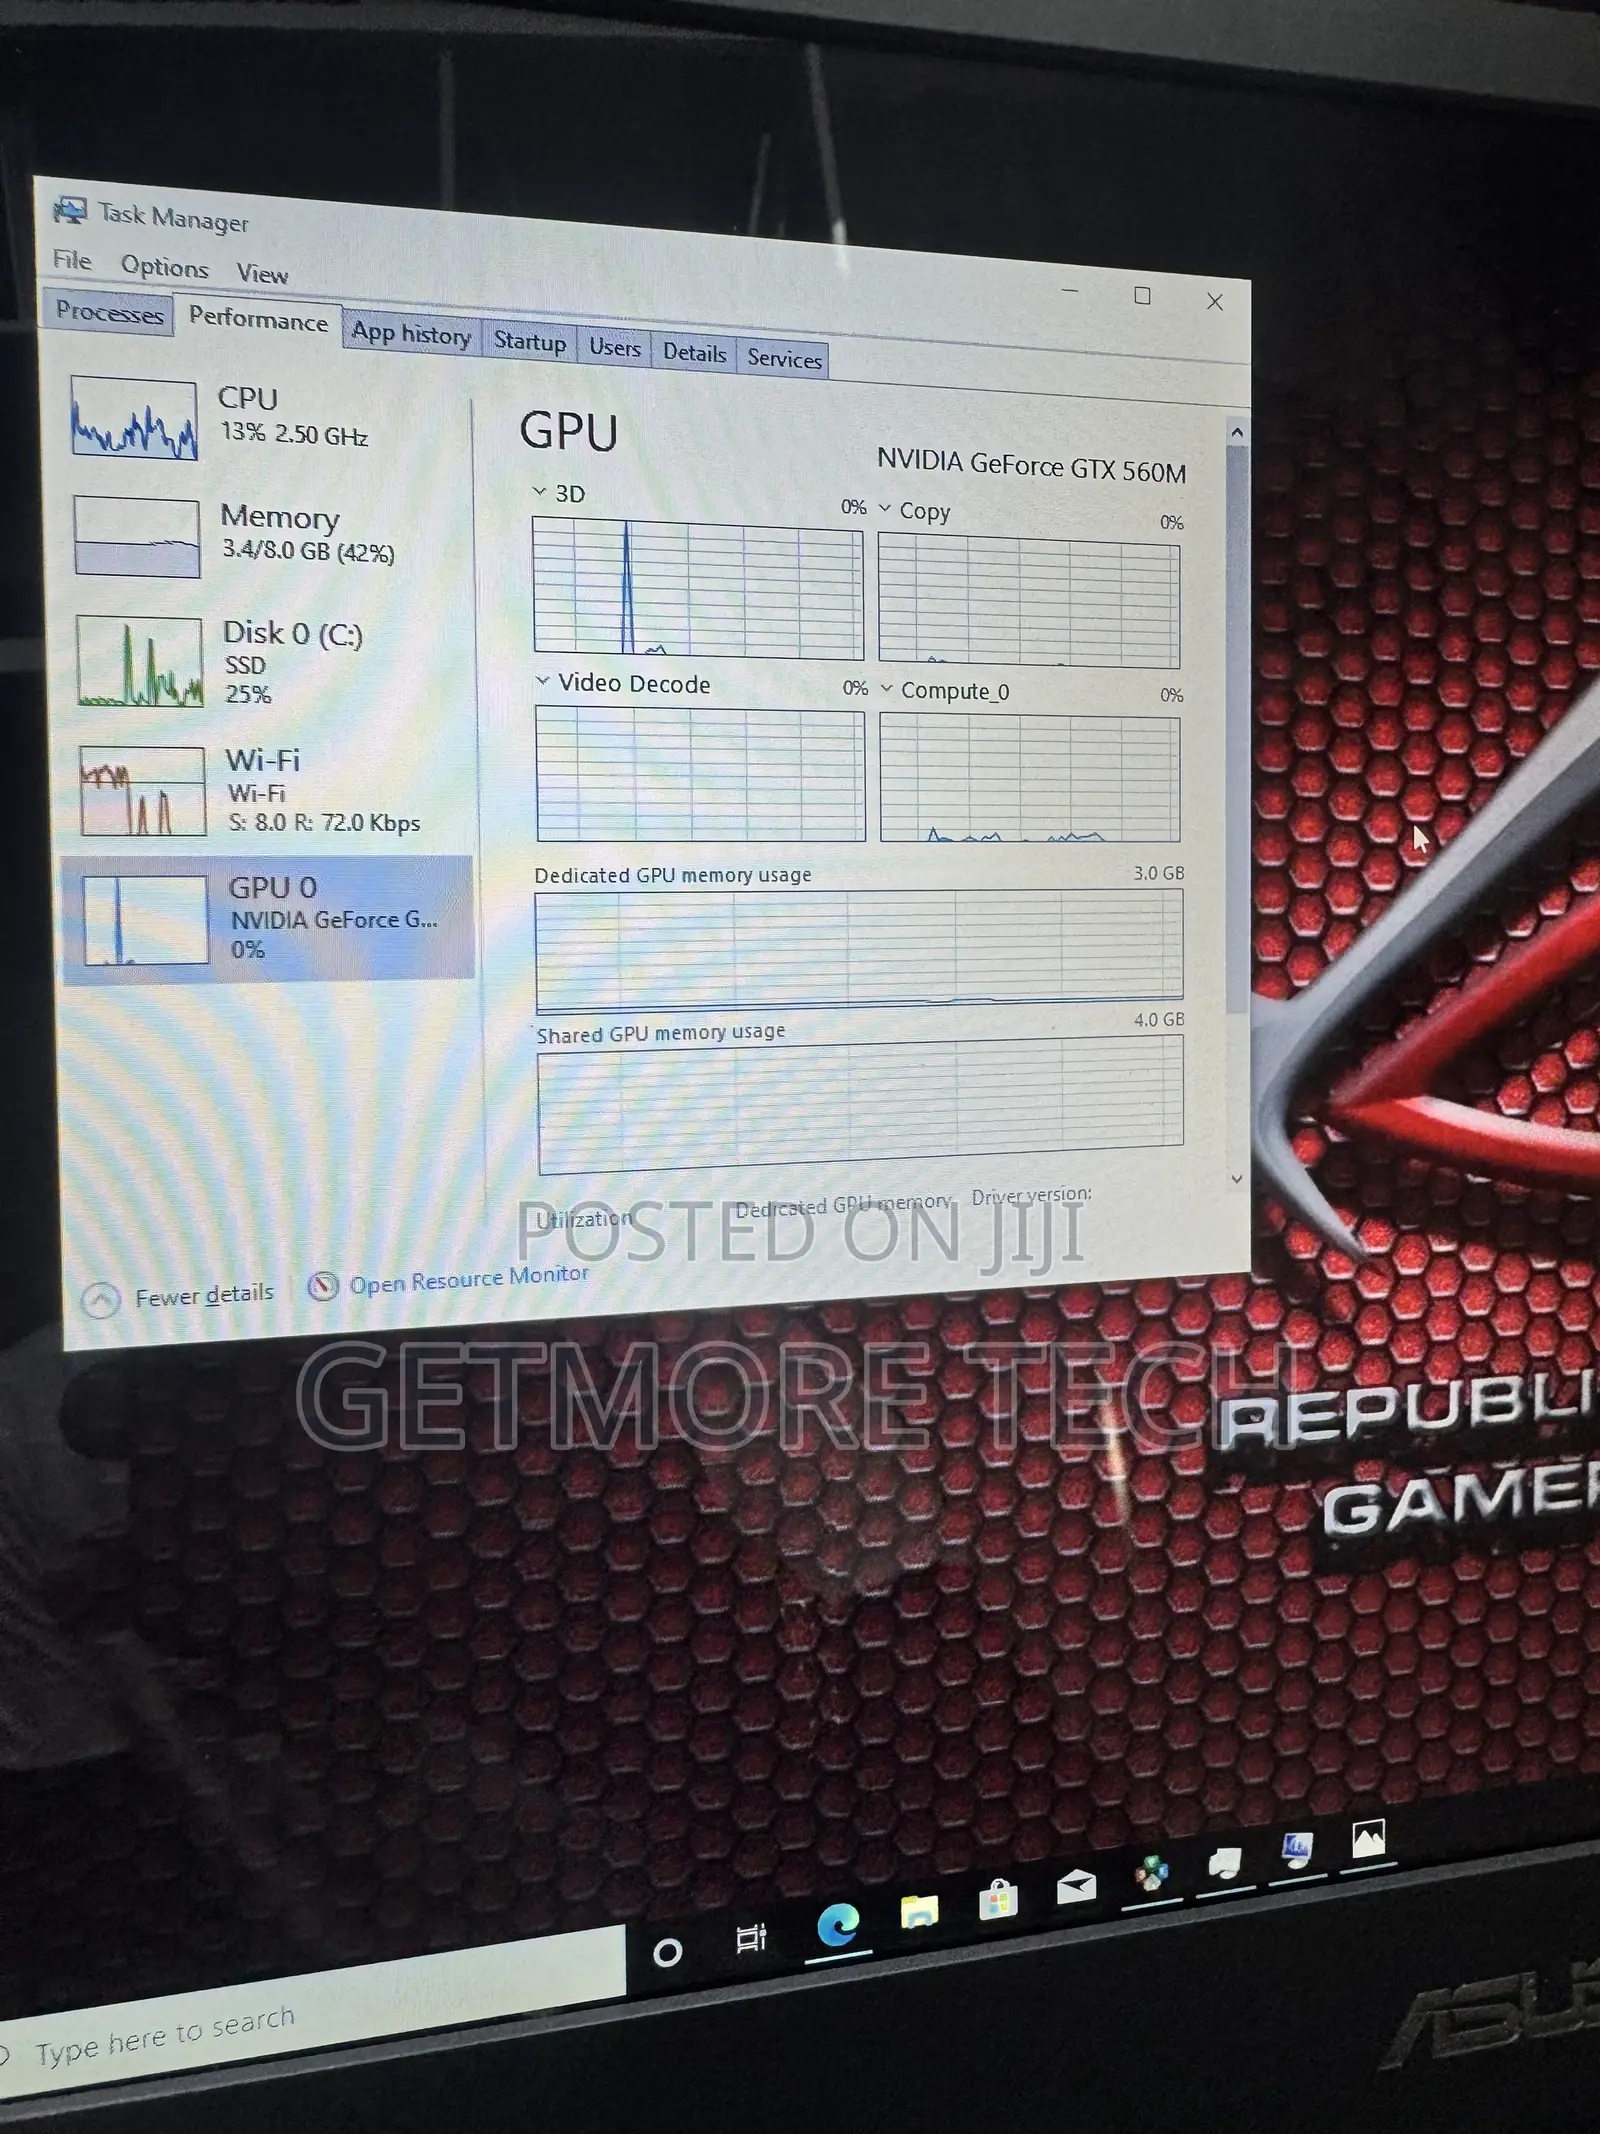The height and width of the screenshot is (2134, 1600).
Task: Switch to the Processes tab
Action: 109,312
